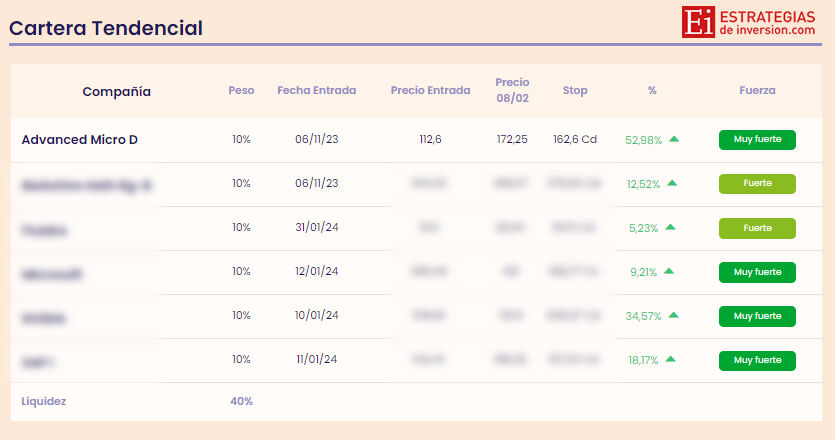
Task: Click the Compañía column header
Action: [116, 91]
